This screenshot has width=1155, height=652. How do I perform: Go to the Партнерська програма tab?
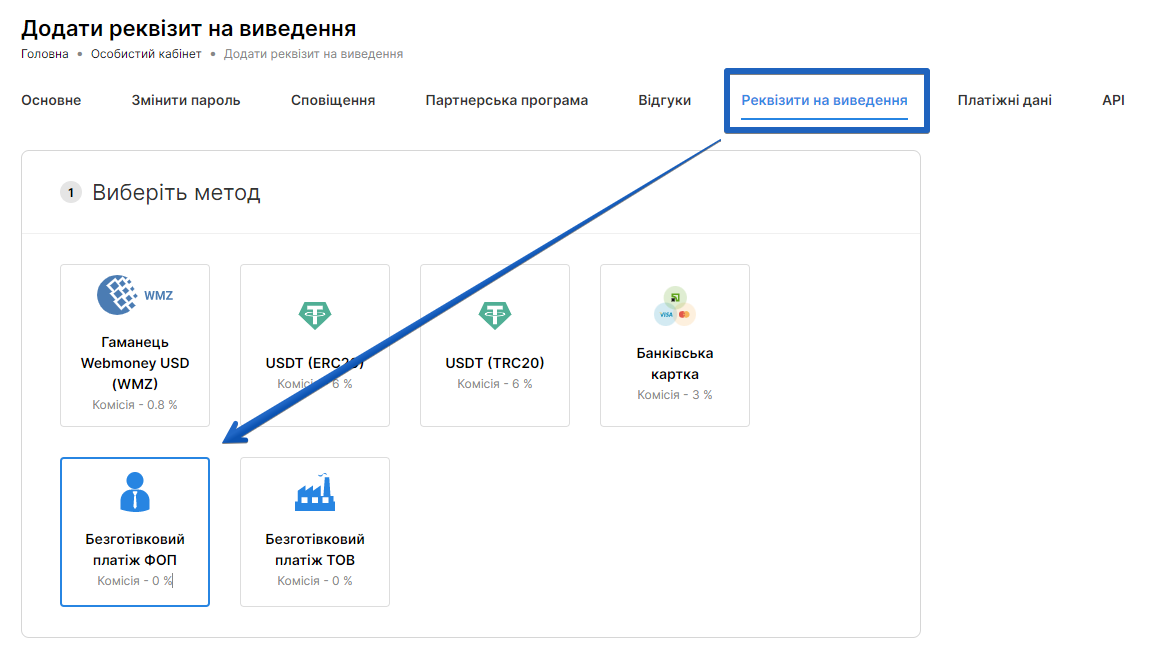click(506, 100)
